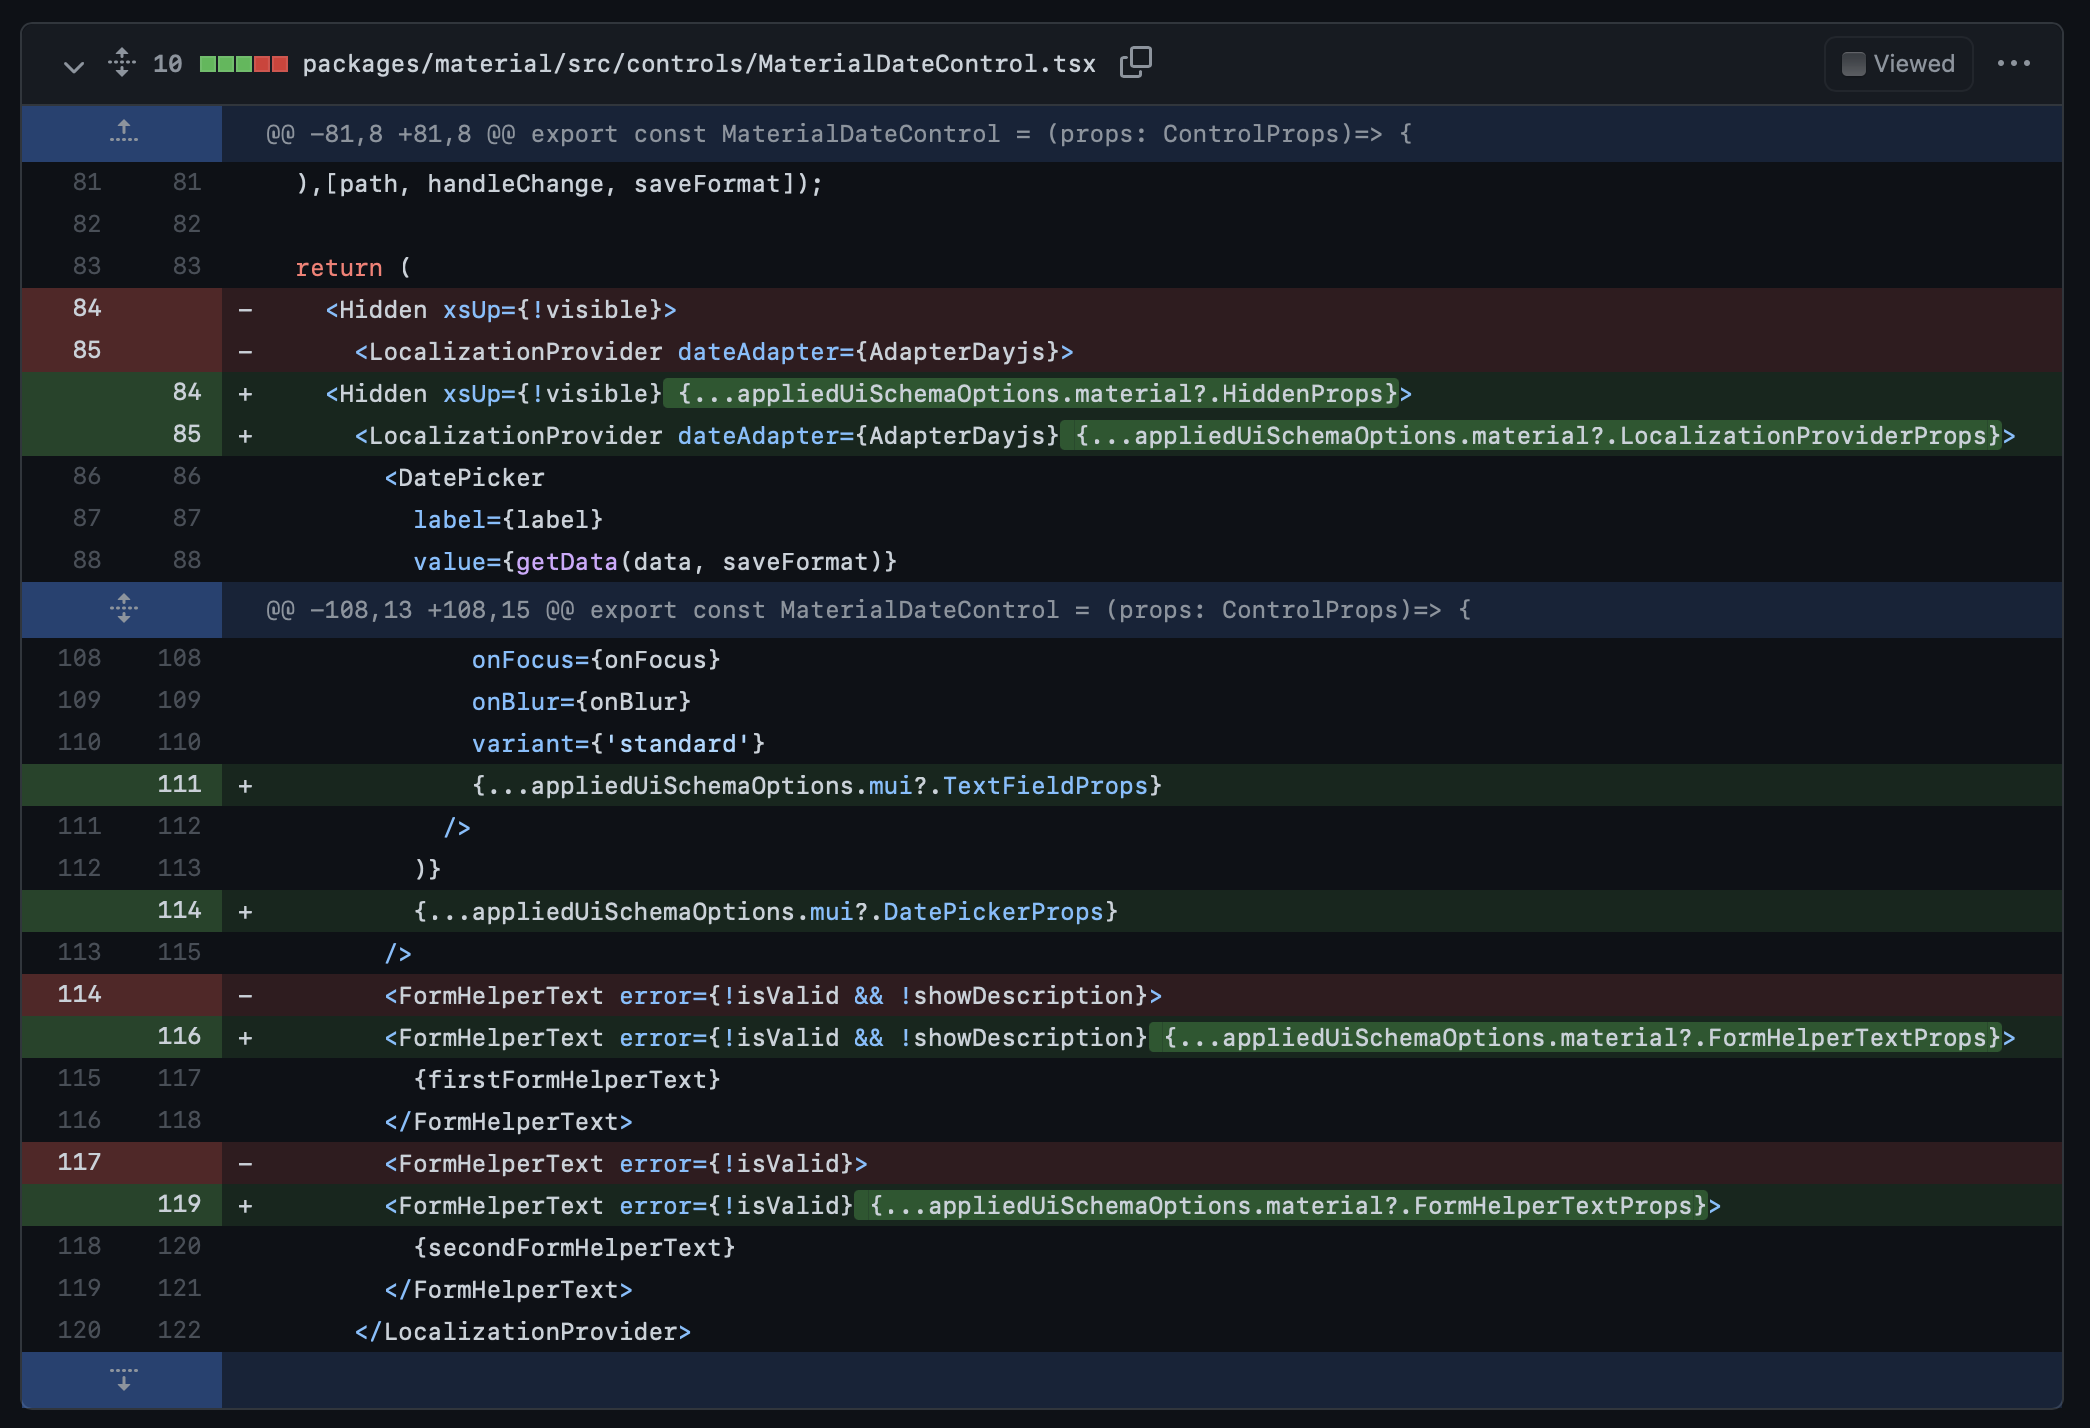Expand hidden lines below line 122

(123, 1380)
